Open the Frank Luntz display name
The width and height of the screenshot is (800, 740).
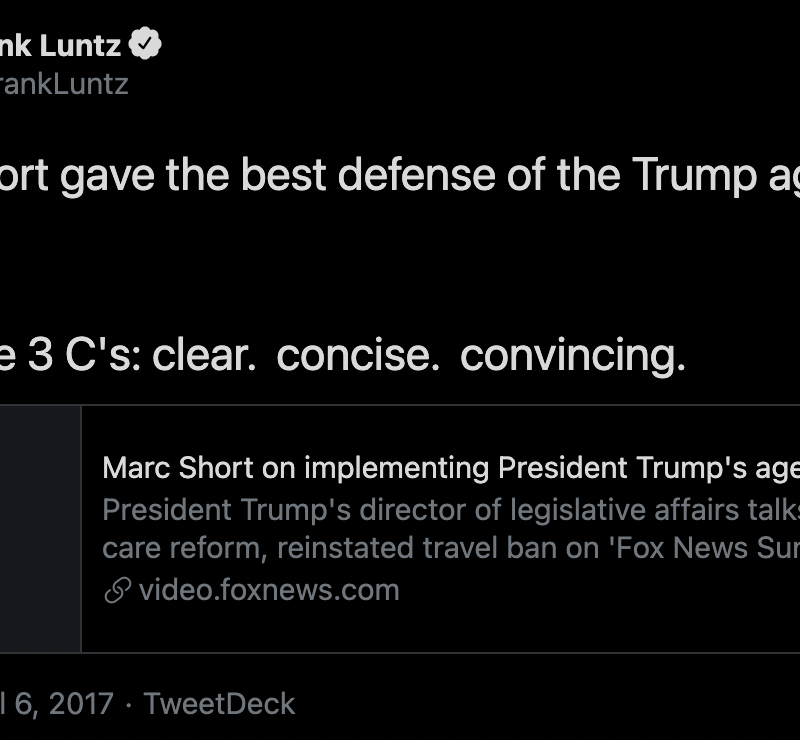tap(61, 45)
